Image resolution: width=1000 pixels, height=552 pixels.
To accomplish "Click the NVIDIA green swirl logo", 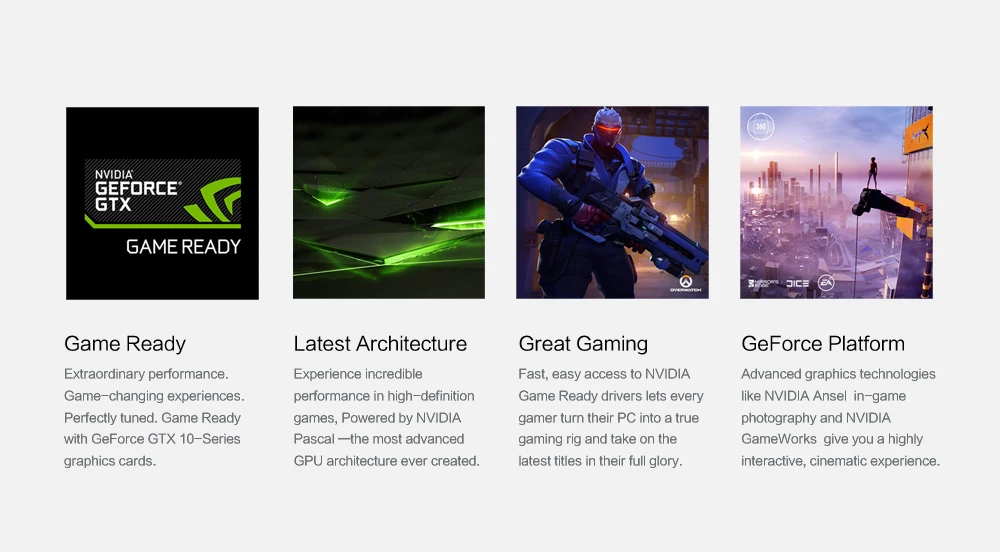I will tap(214, 200).
